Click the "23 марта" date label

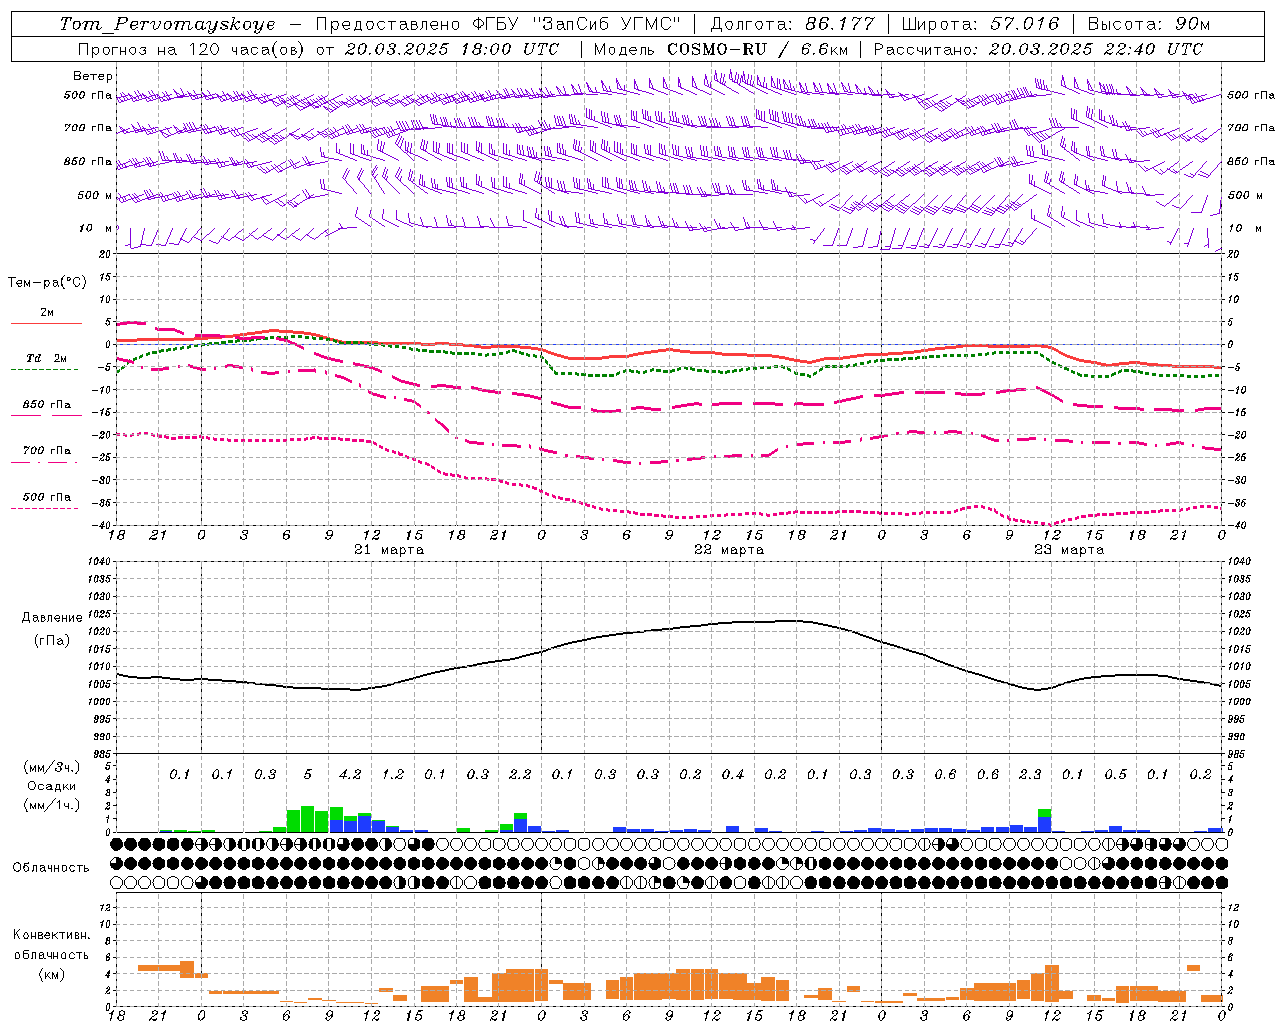click(1069, 550)
